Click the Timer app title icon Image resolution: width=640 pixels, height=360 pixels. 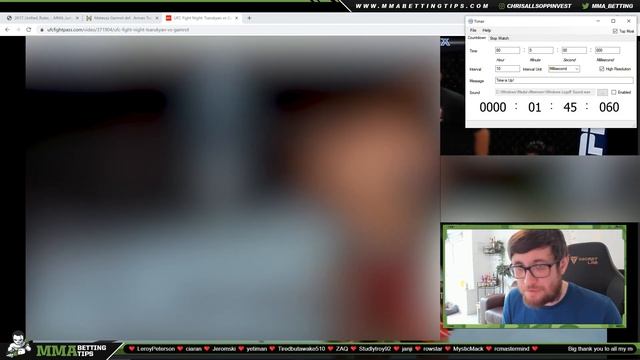pos(470,21)
